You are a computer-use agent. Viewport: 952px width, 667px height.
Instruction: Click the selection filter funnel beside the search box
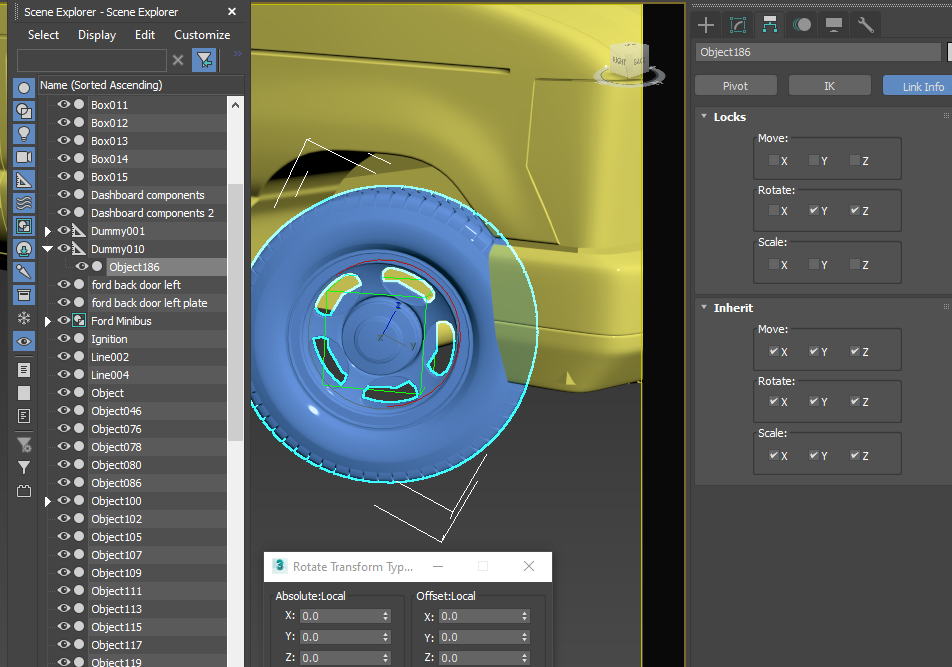pyautogui.click(x=204, y=60)
